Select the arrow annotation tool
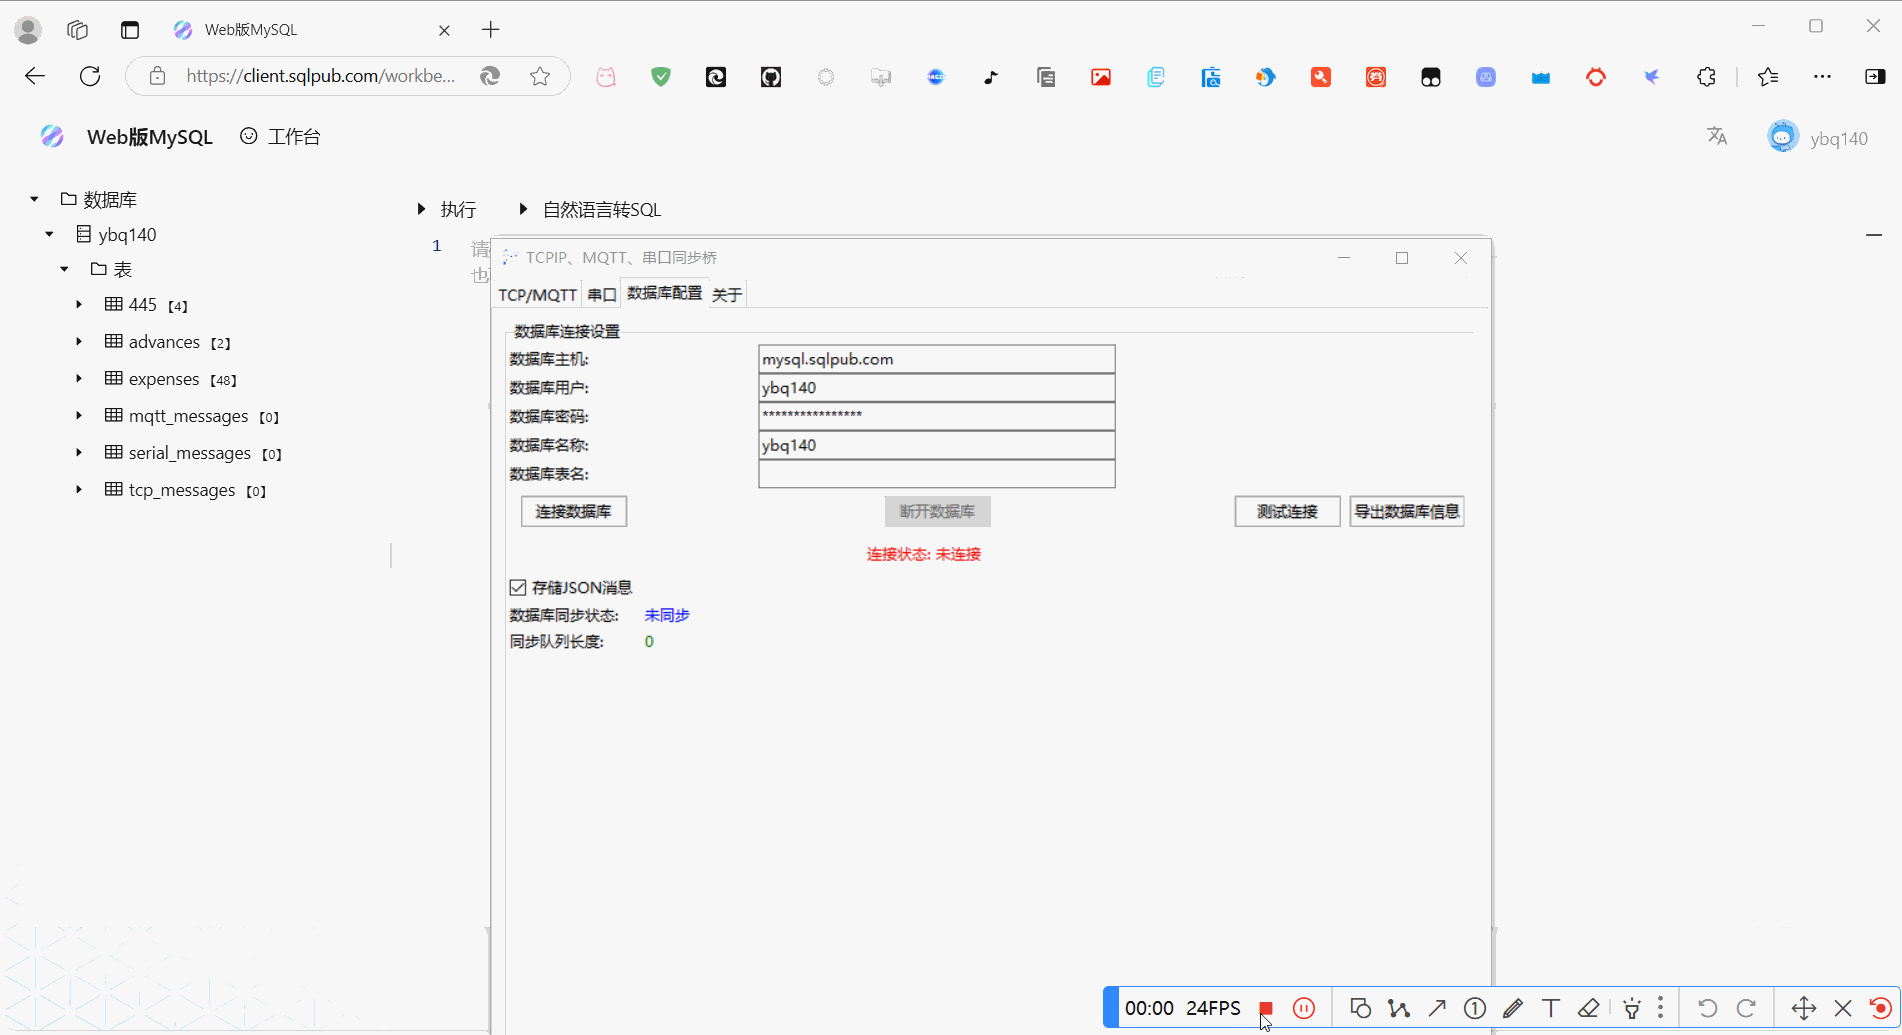The image size is (1902, 1035). point(1437,1008)
